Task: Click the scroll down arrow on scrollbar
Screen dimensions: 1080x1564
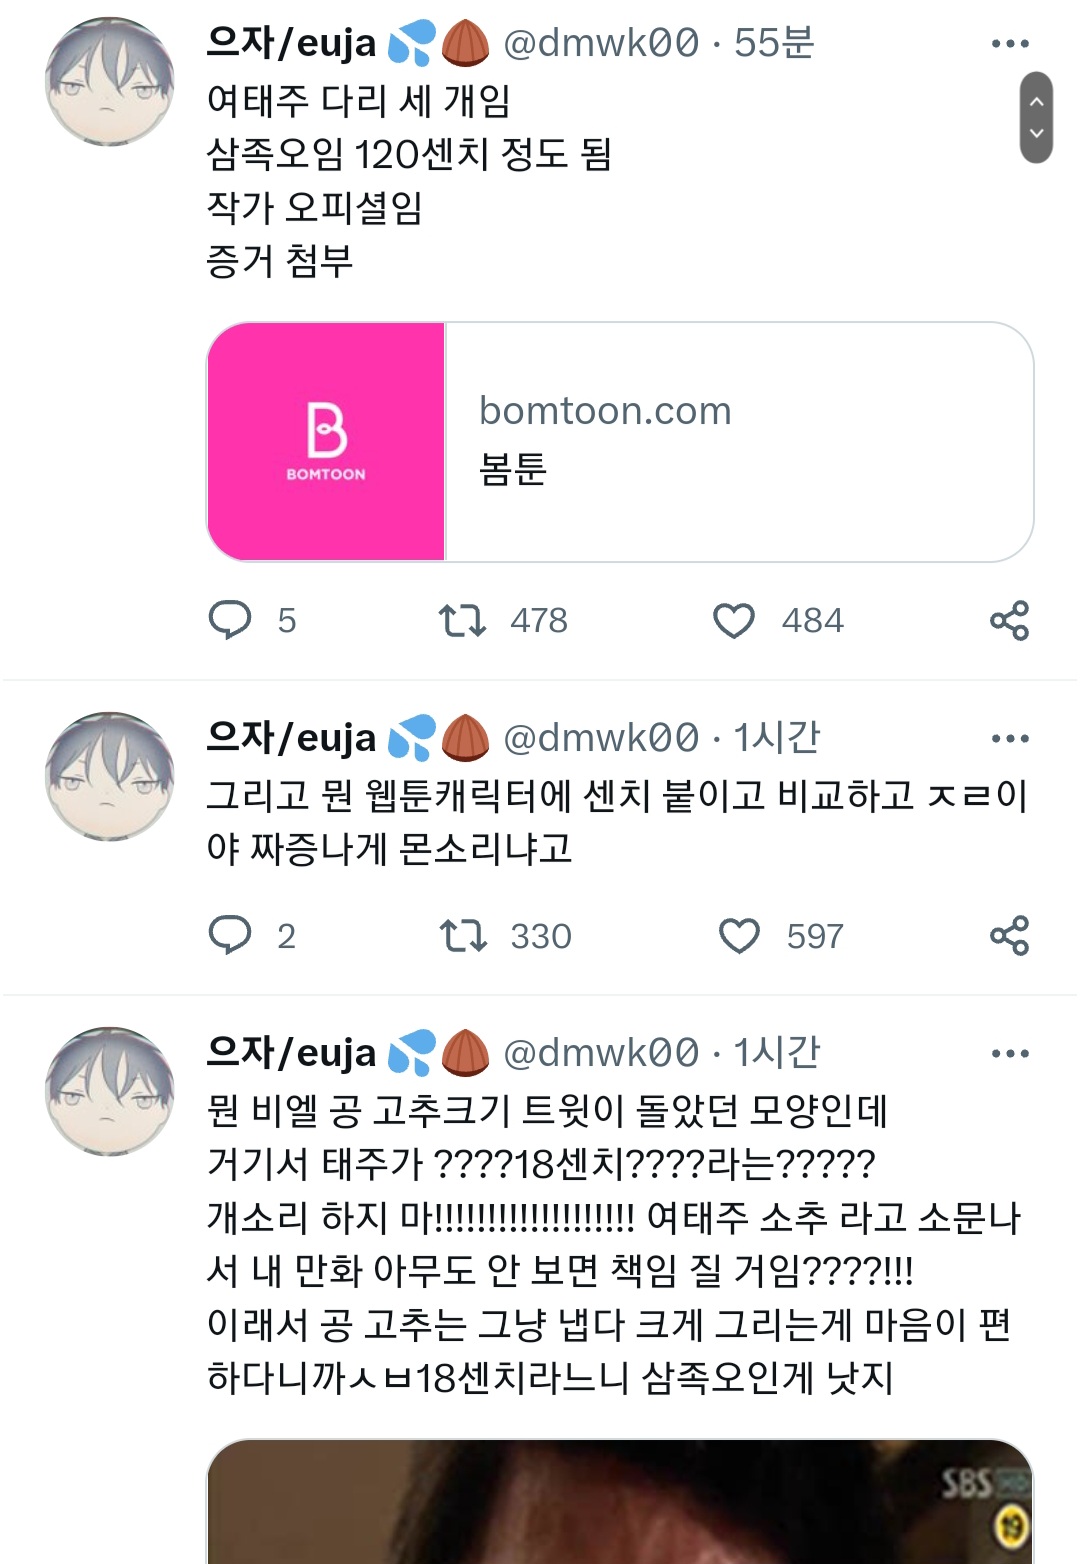Action: [1036, 134]
